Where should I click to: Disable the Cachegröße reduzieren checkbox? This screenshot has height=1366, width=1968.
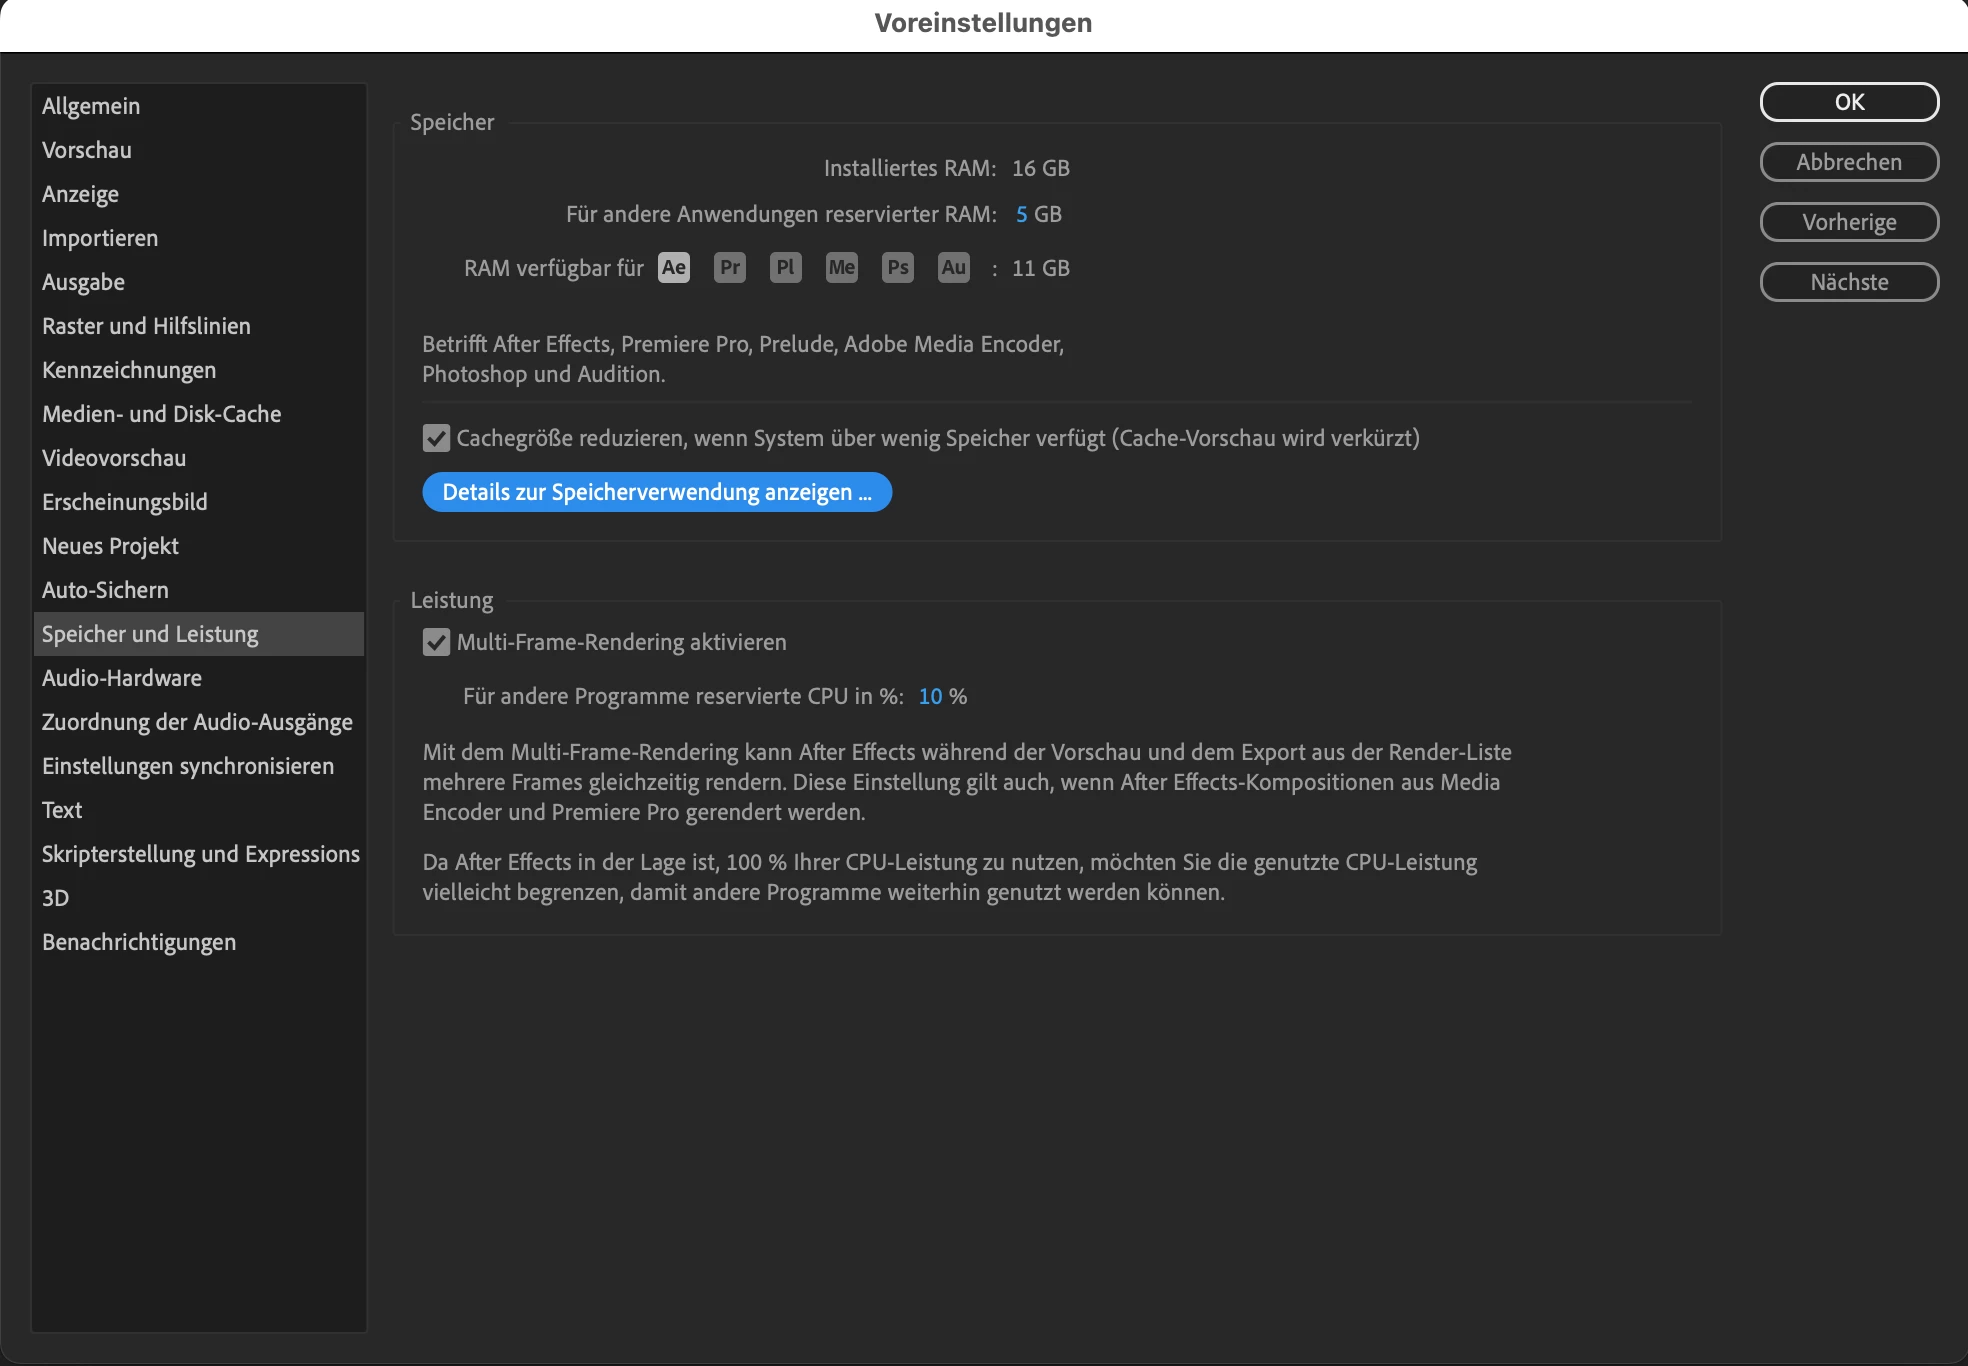[436, 438]
